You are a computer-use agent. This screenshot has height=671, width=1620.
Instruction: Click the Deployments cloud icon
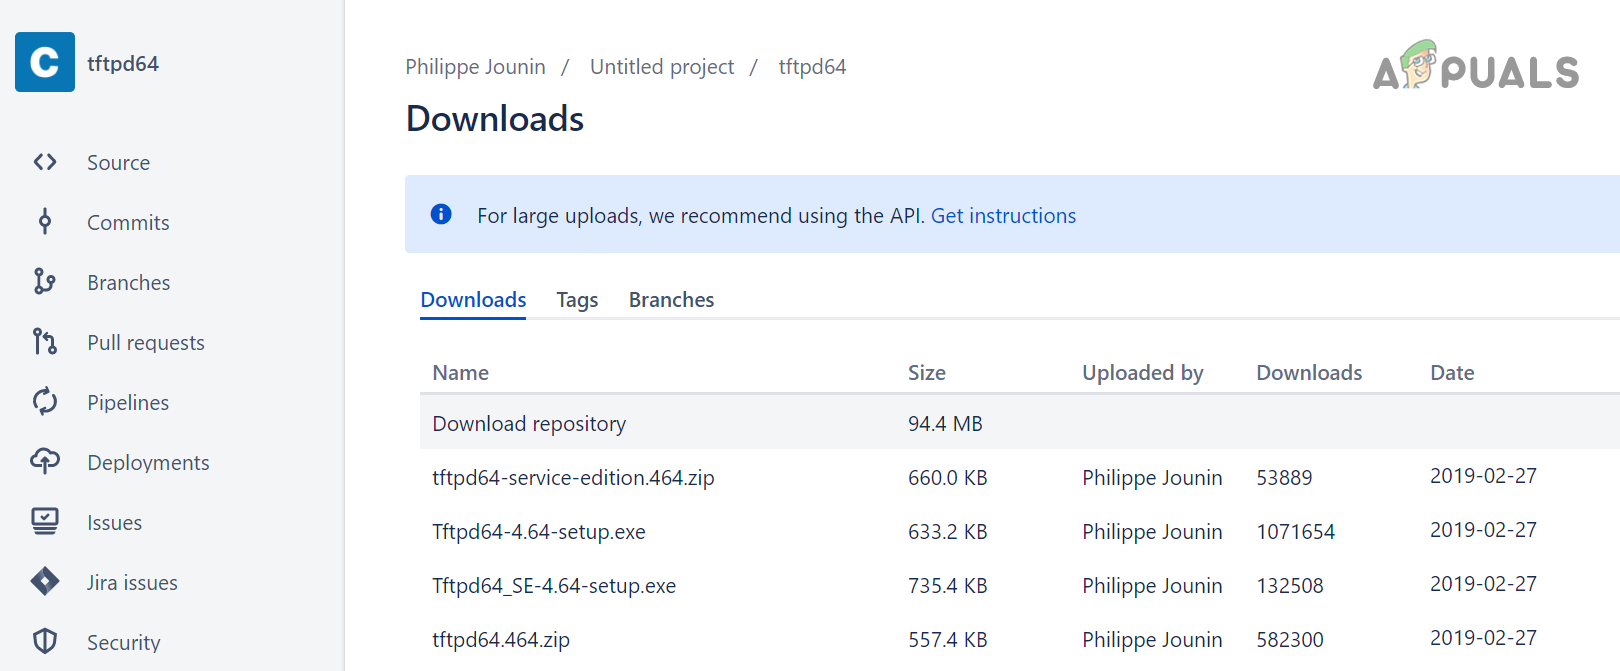pos(45,461)
